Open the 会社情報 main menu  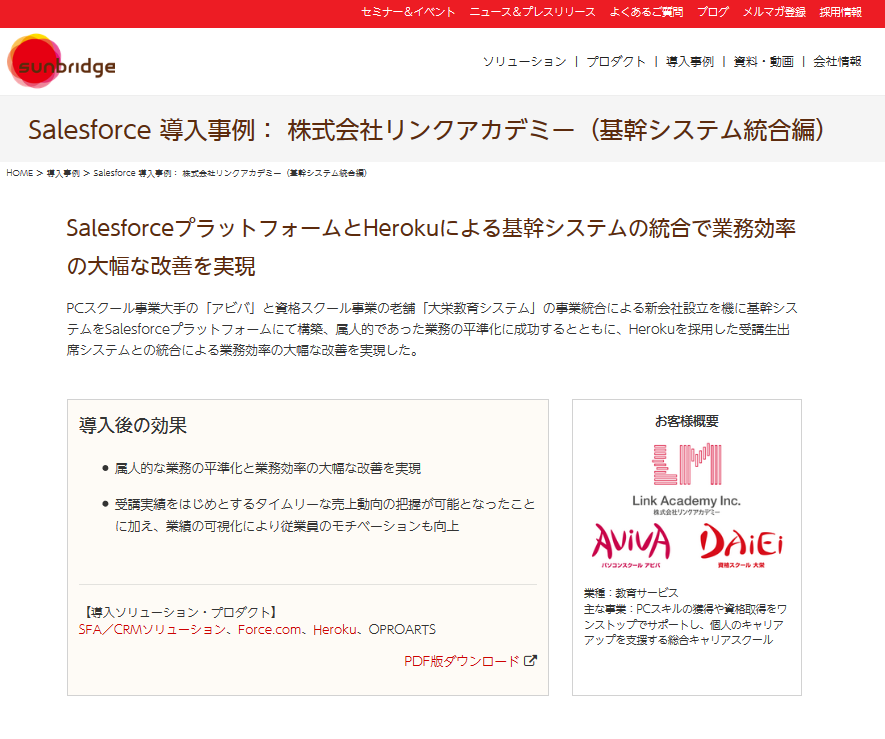click(x=837, y=62)
